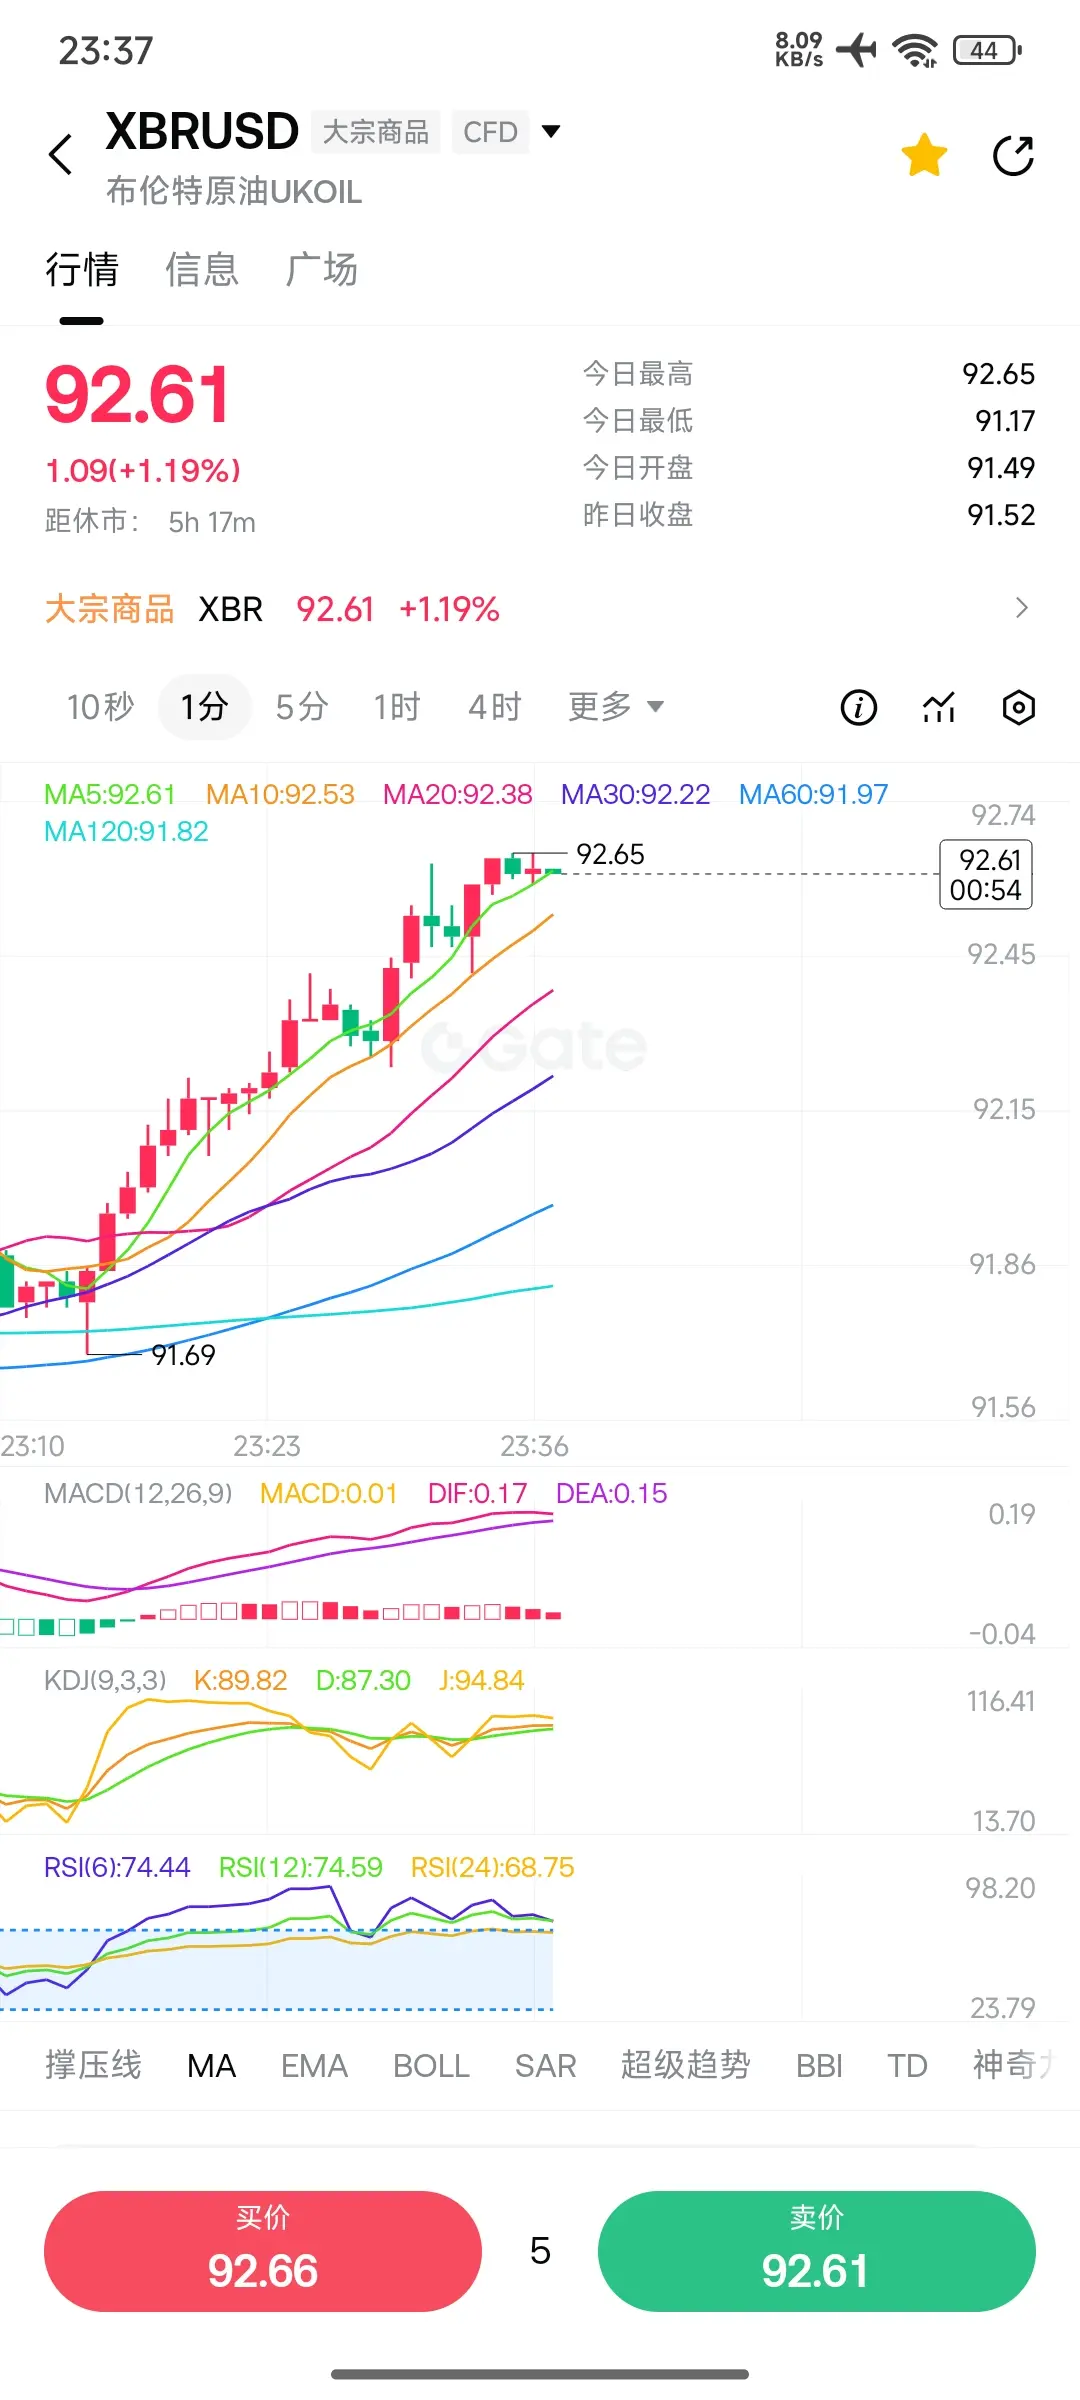The image size is (1080, 2400).
Task: Tap the MACD(12,26,9) indicator label
Action: pyautogui.click(x=138, y=1493)
